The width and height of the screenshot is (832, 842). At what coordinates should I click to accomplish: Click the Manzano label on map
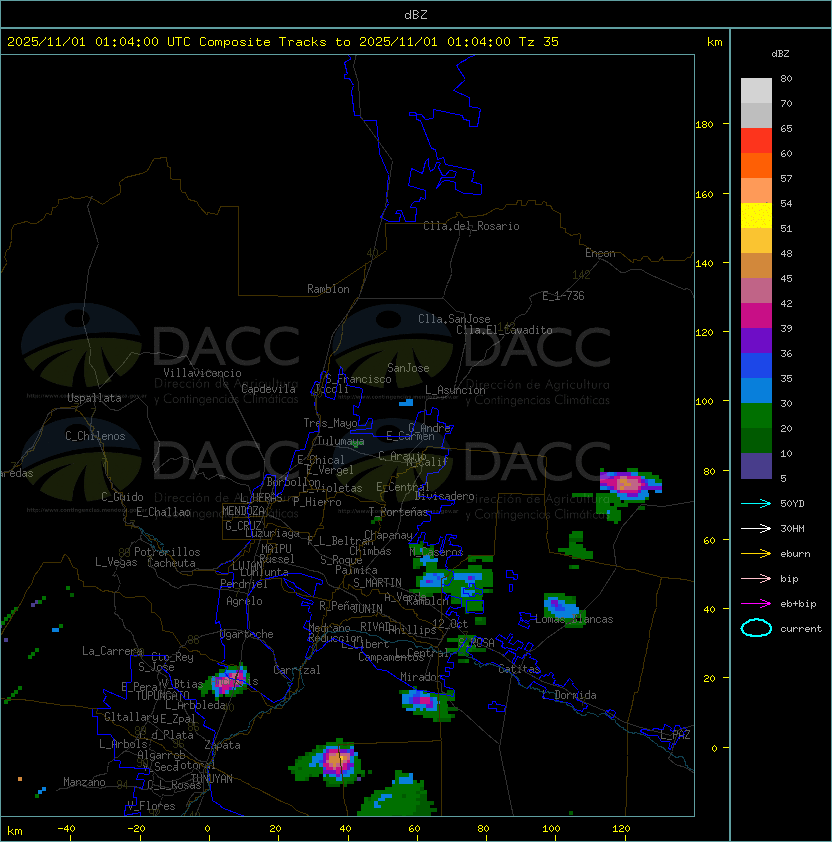pyautogui.click(x=84, y=782)
